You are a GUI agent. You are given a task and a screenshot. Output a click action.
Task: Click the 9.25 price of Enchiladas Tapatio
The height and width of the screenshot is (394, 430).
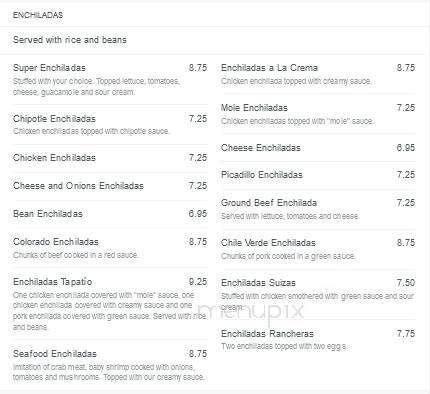click(198, 282)
